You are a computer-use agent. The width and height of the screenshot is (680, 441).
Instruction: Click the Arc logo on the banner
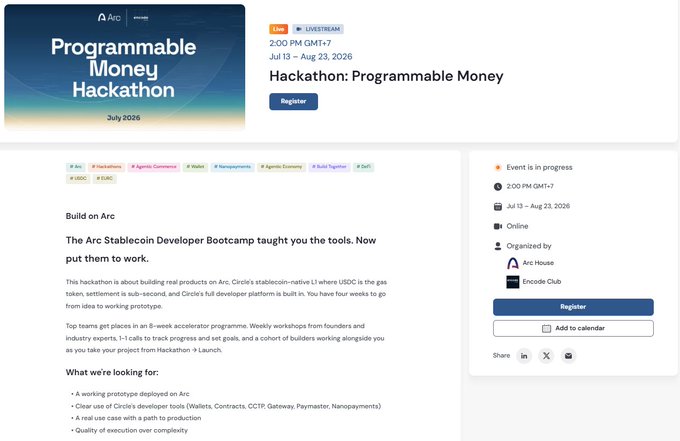(109, 17)
